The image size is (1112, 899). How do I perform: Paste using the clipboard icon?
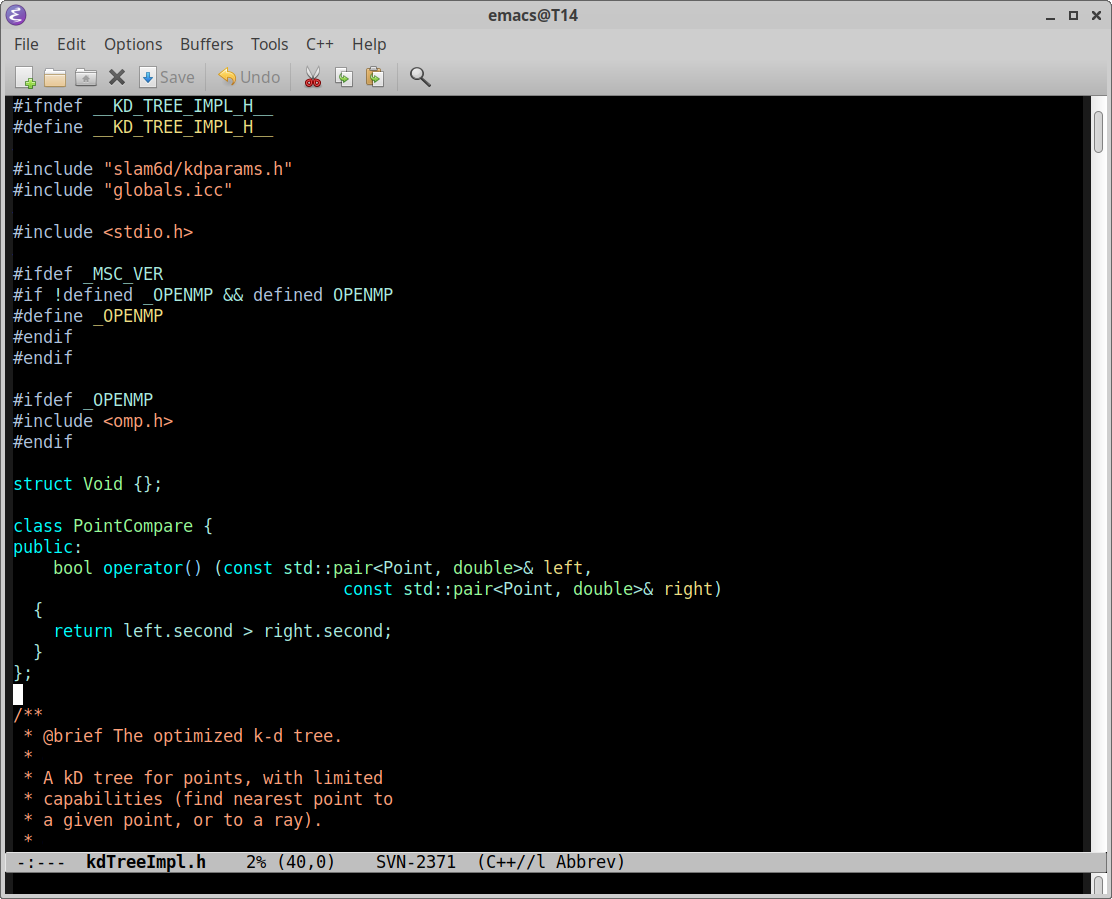375,77
